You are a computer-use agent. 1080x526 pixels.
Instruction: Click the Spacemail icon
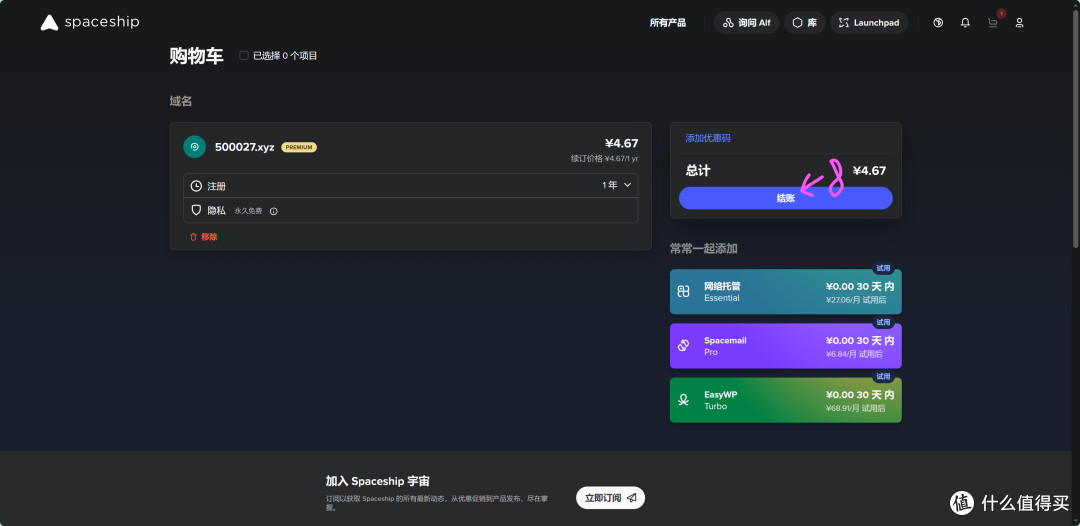coord(683,346)
